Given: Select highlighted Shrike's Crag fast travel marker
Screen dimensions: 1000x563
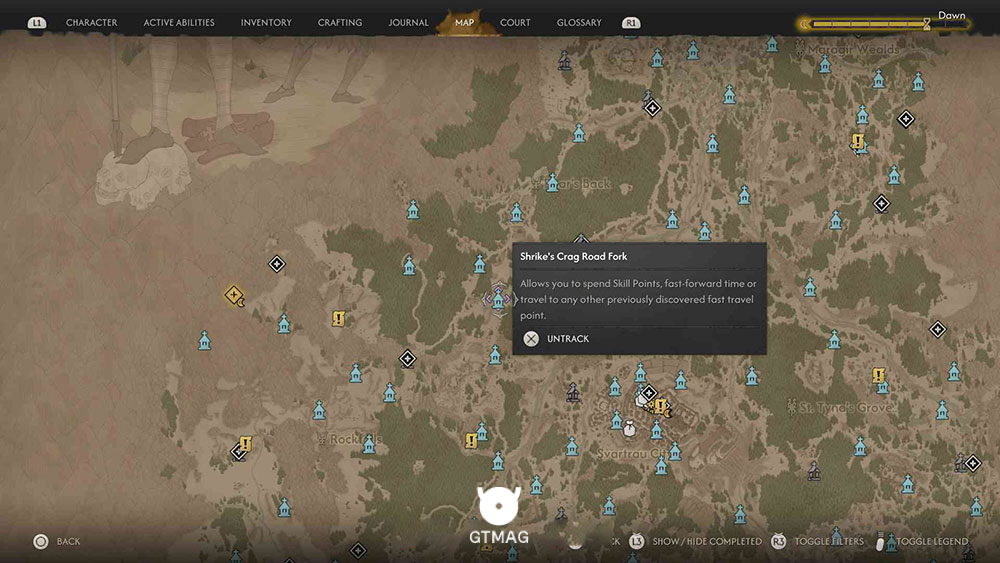Looking at the screenshot, I should click(498, 298).
